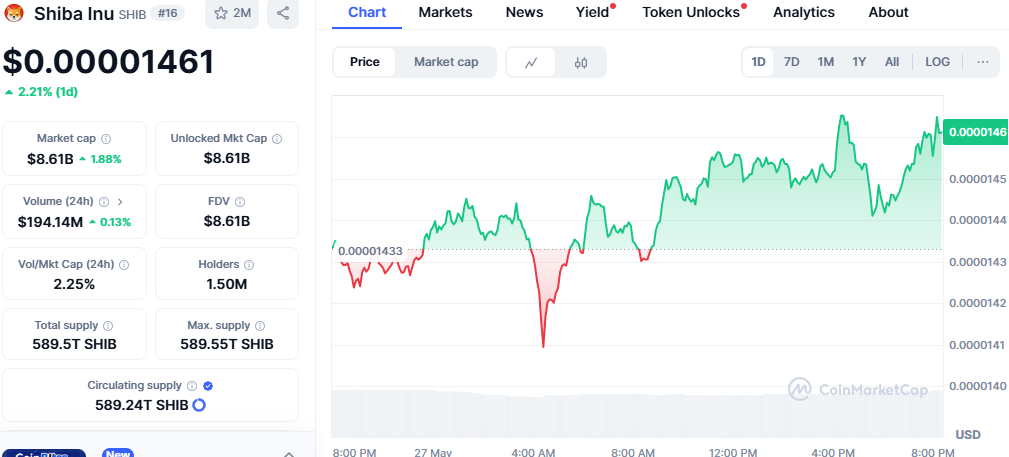Show info for Vol/Mkt Cap (24h)
Screen dimensions: 1009x457
[124, 265]
